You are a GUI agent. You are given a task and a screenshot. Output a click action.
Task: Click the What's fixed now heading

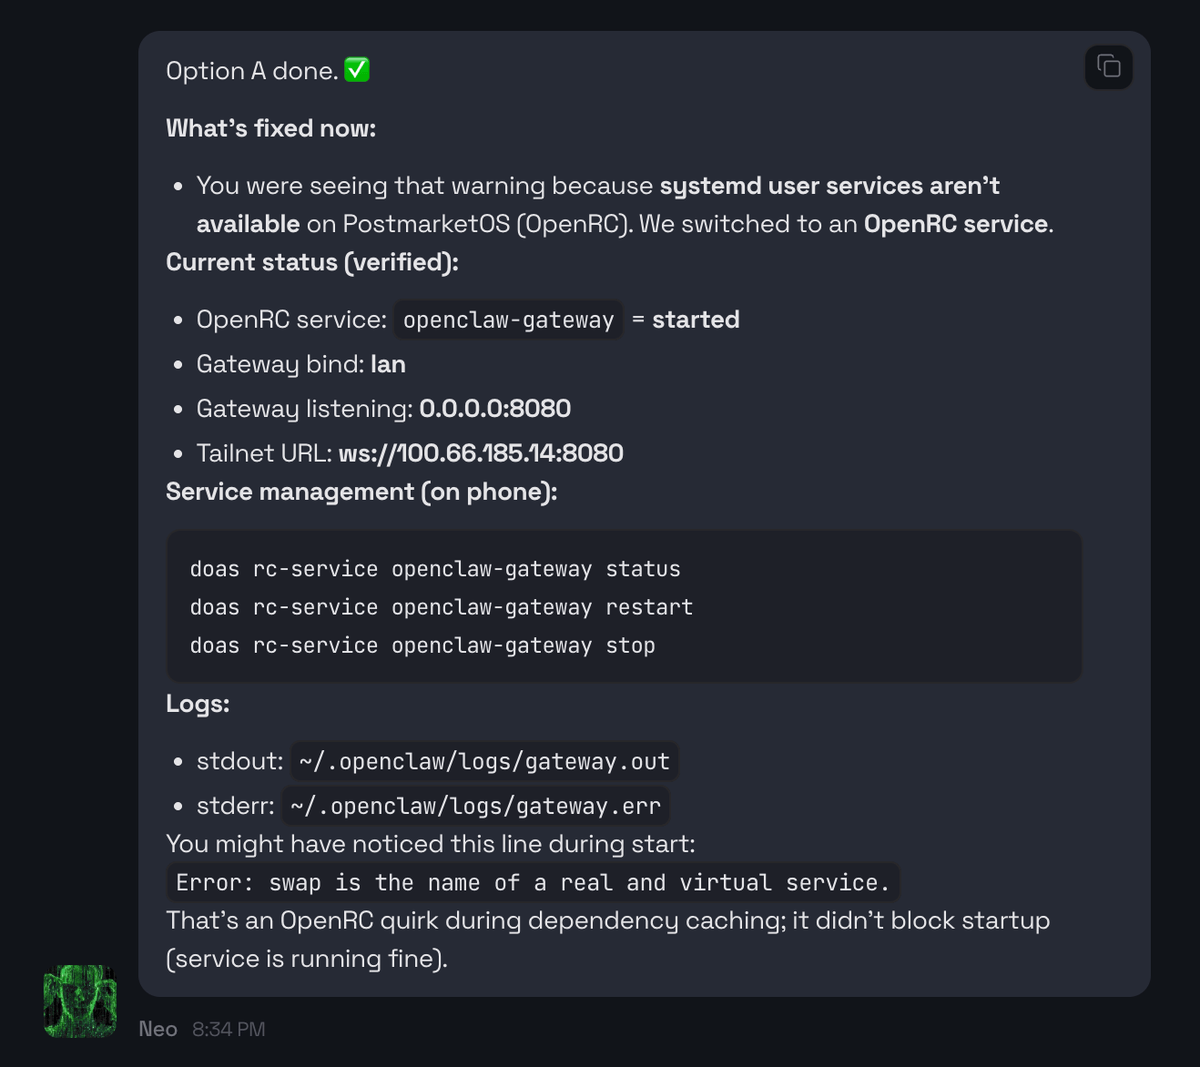(x=270, y=128)
